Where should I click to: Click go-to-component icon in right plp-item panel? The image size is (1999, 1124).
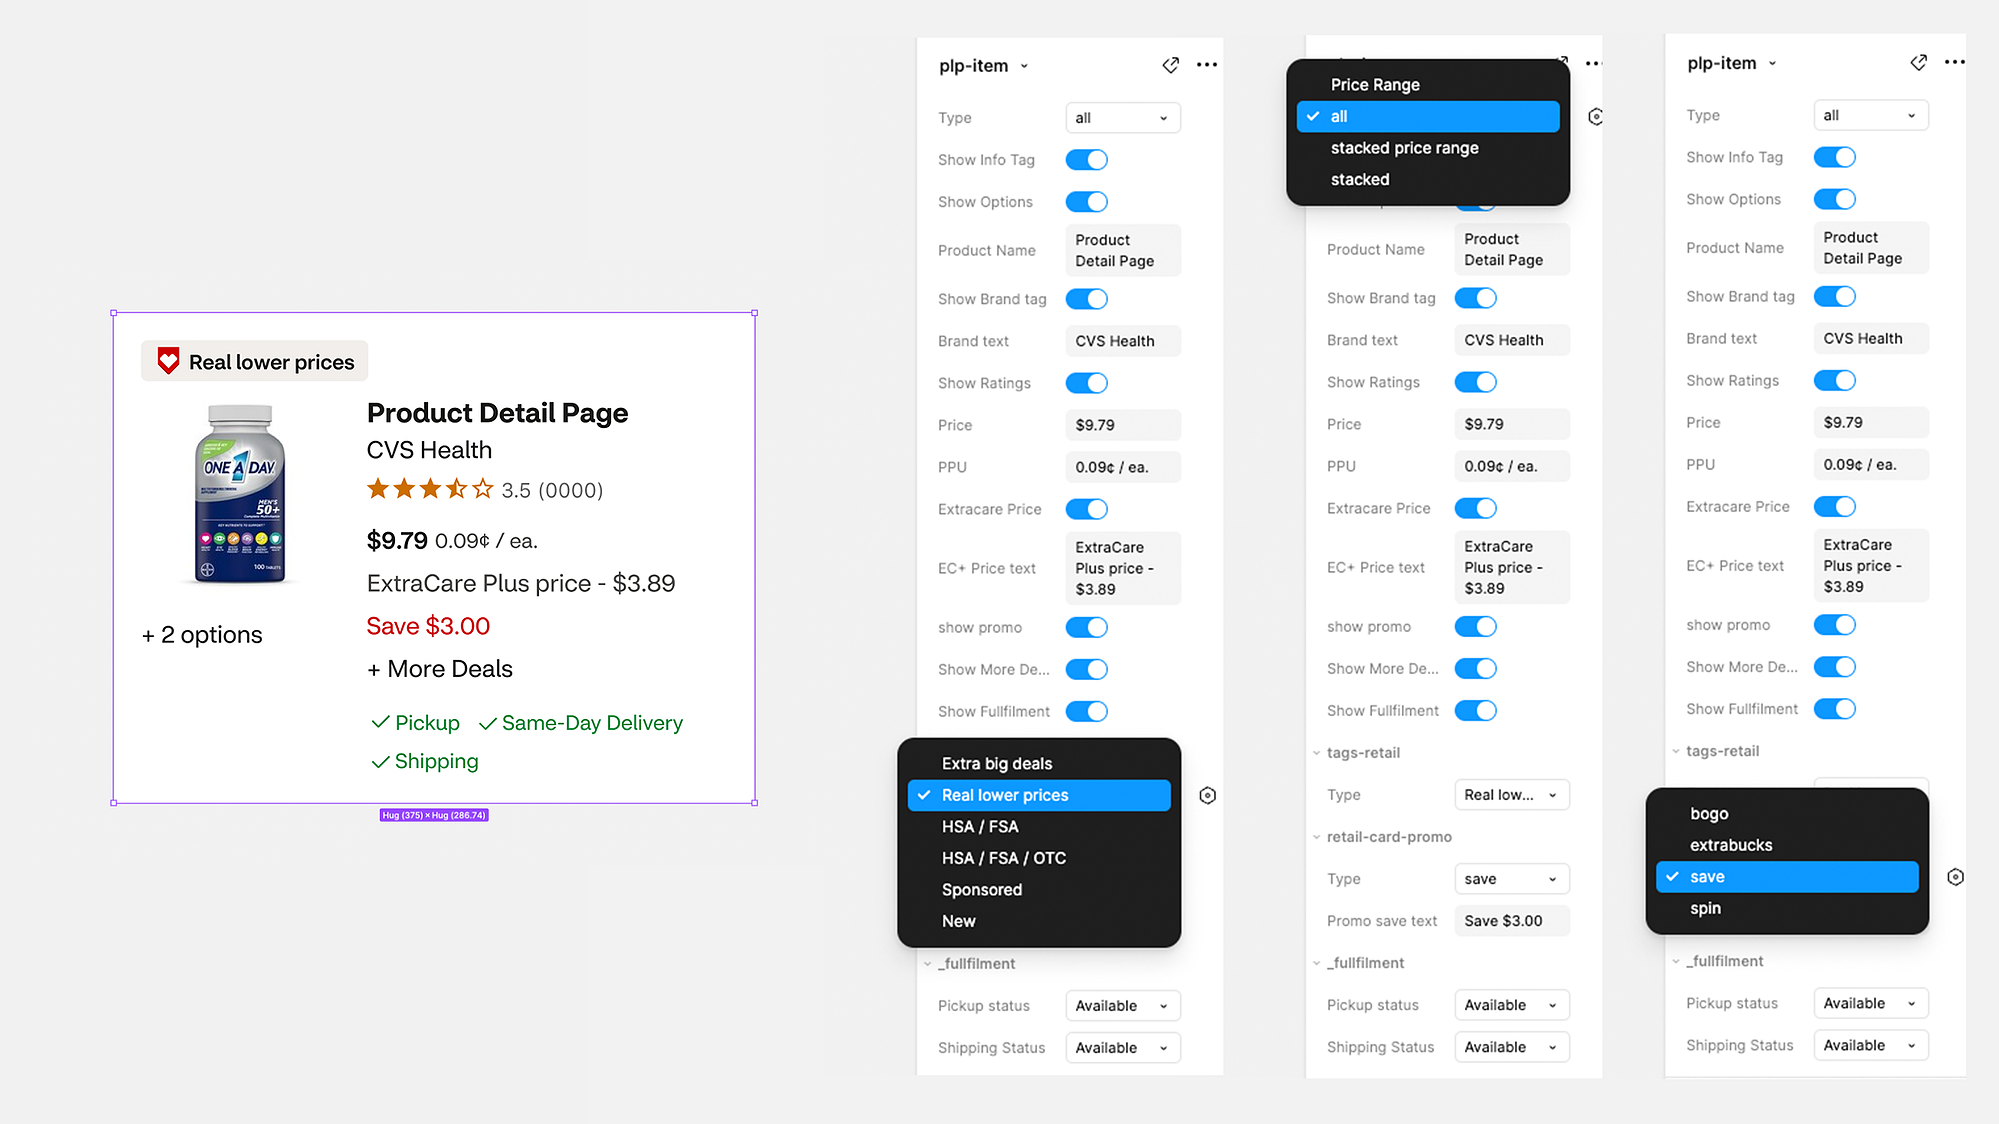[x=1918, y=62]
